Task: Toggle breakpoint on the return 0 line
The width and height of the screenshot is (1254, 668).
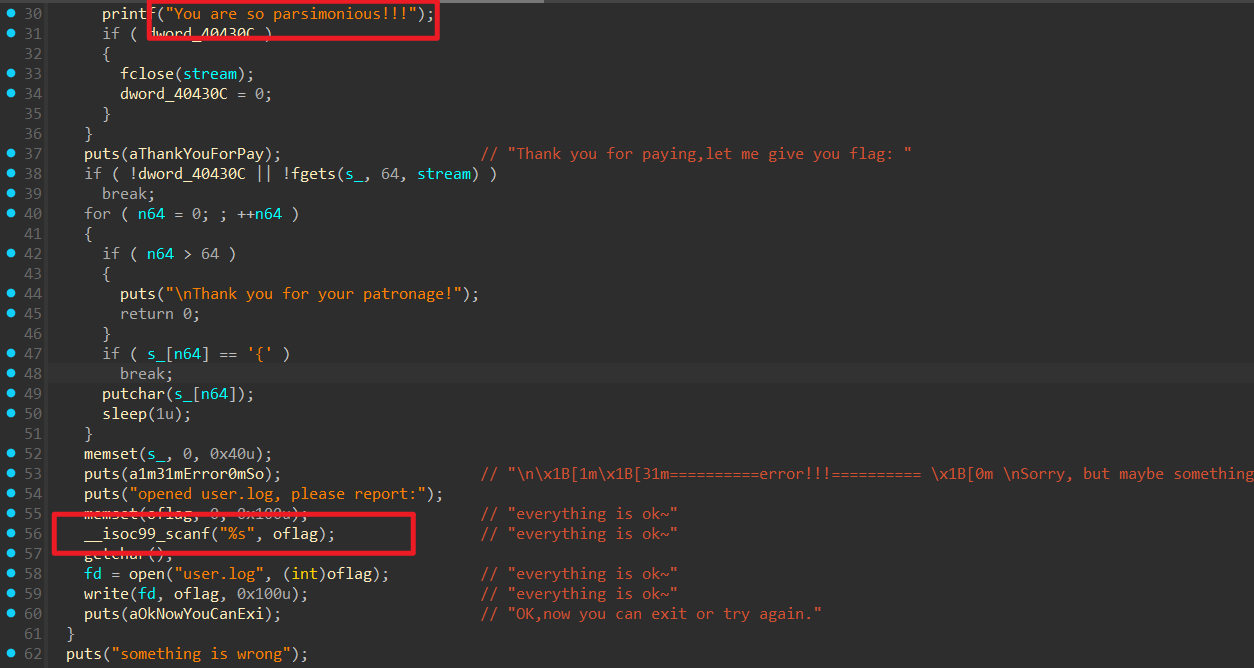Action: coord(10,314)
